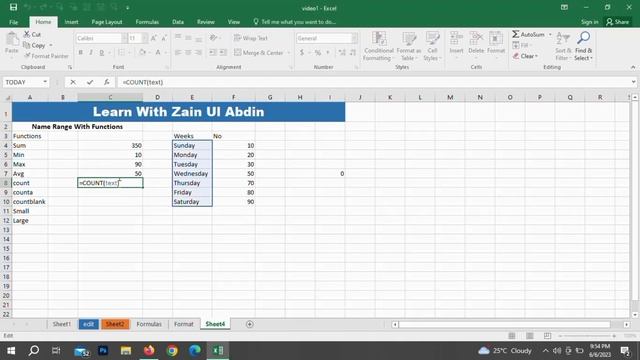This screenshot has width=640, height=360.
Task: Open Cell Styles gallery icon
Action: click(x=432, y=38)
